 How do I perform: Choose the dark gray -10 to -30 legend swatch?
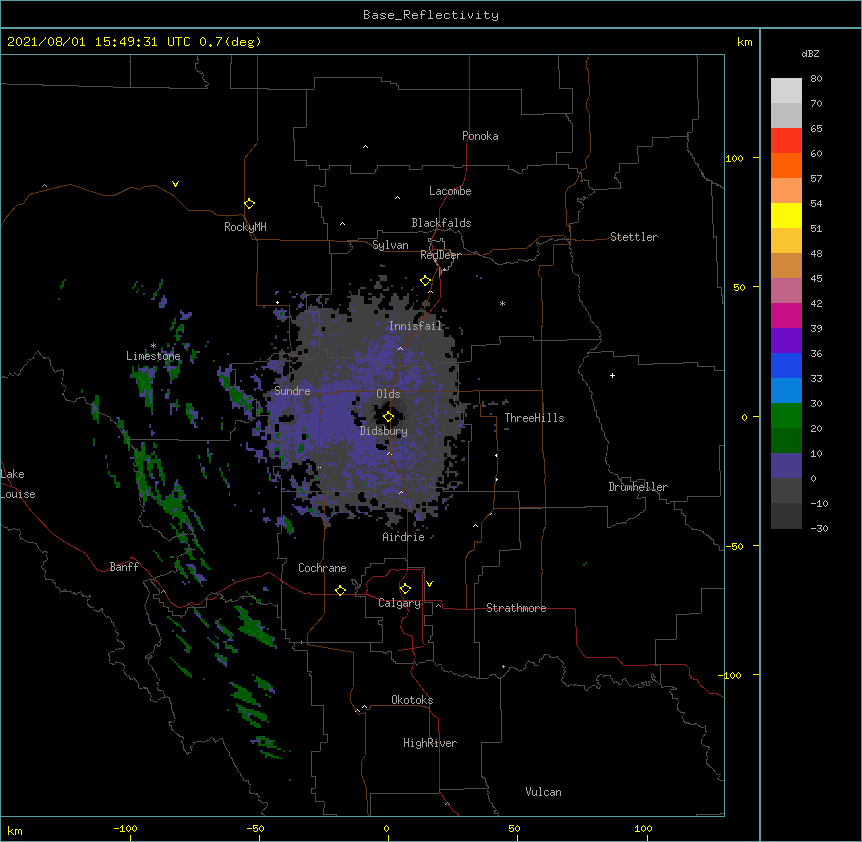click(x=786, y=516)
